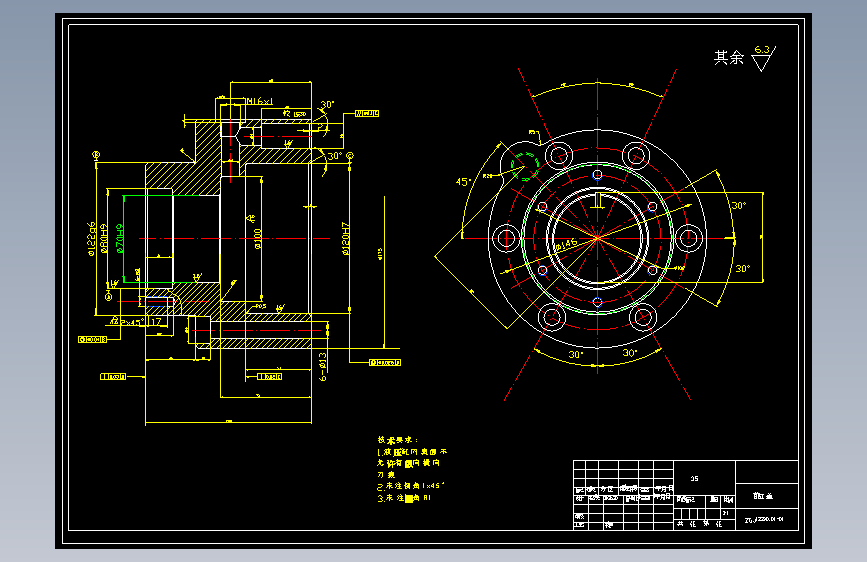867x562 pixels.
Task: Select the ø146 diameter dimension text
Action: coord(566,244)
